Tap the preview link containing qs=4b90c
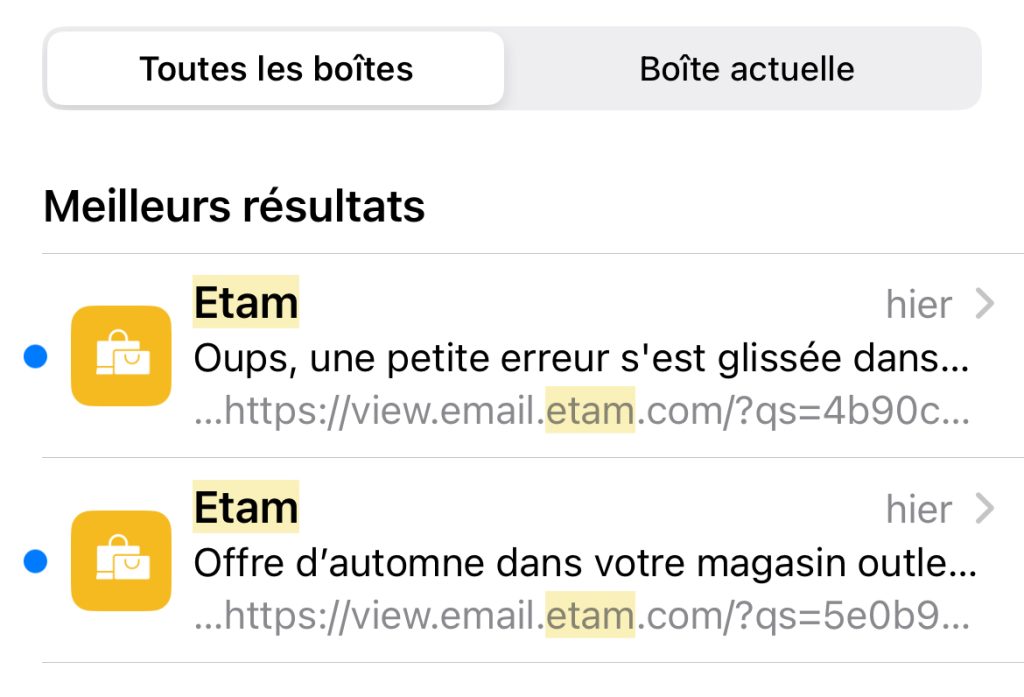1024x697 pixels. point(580,411)
